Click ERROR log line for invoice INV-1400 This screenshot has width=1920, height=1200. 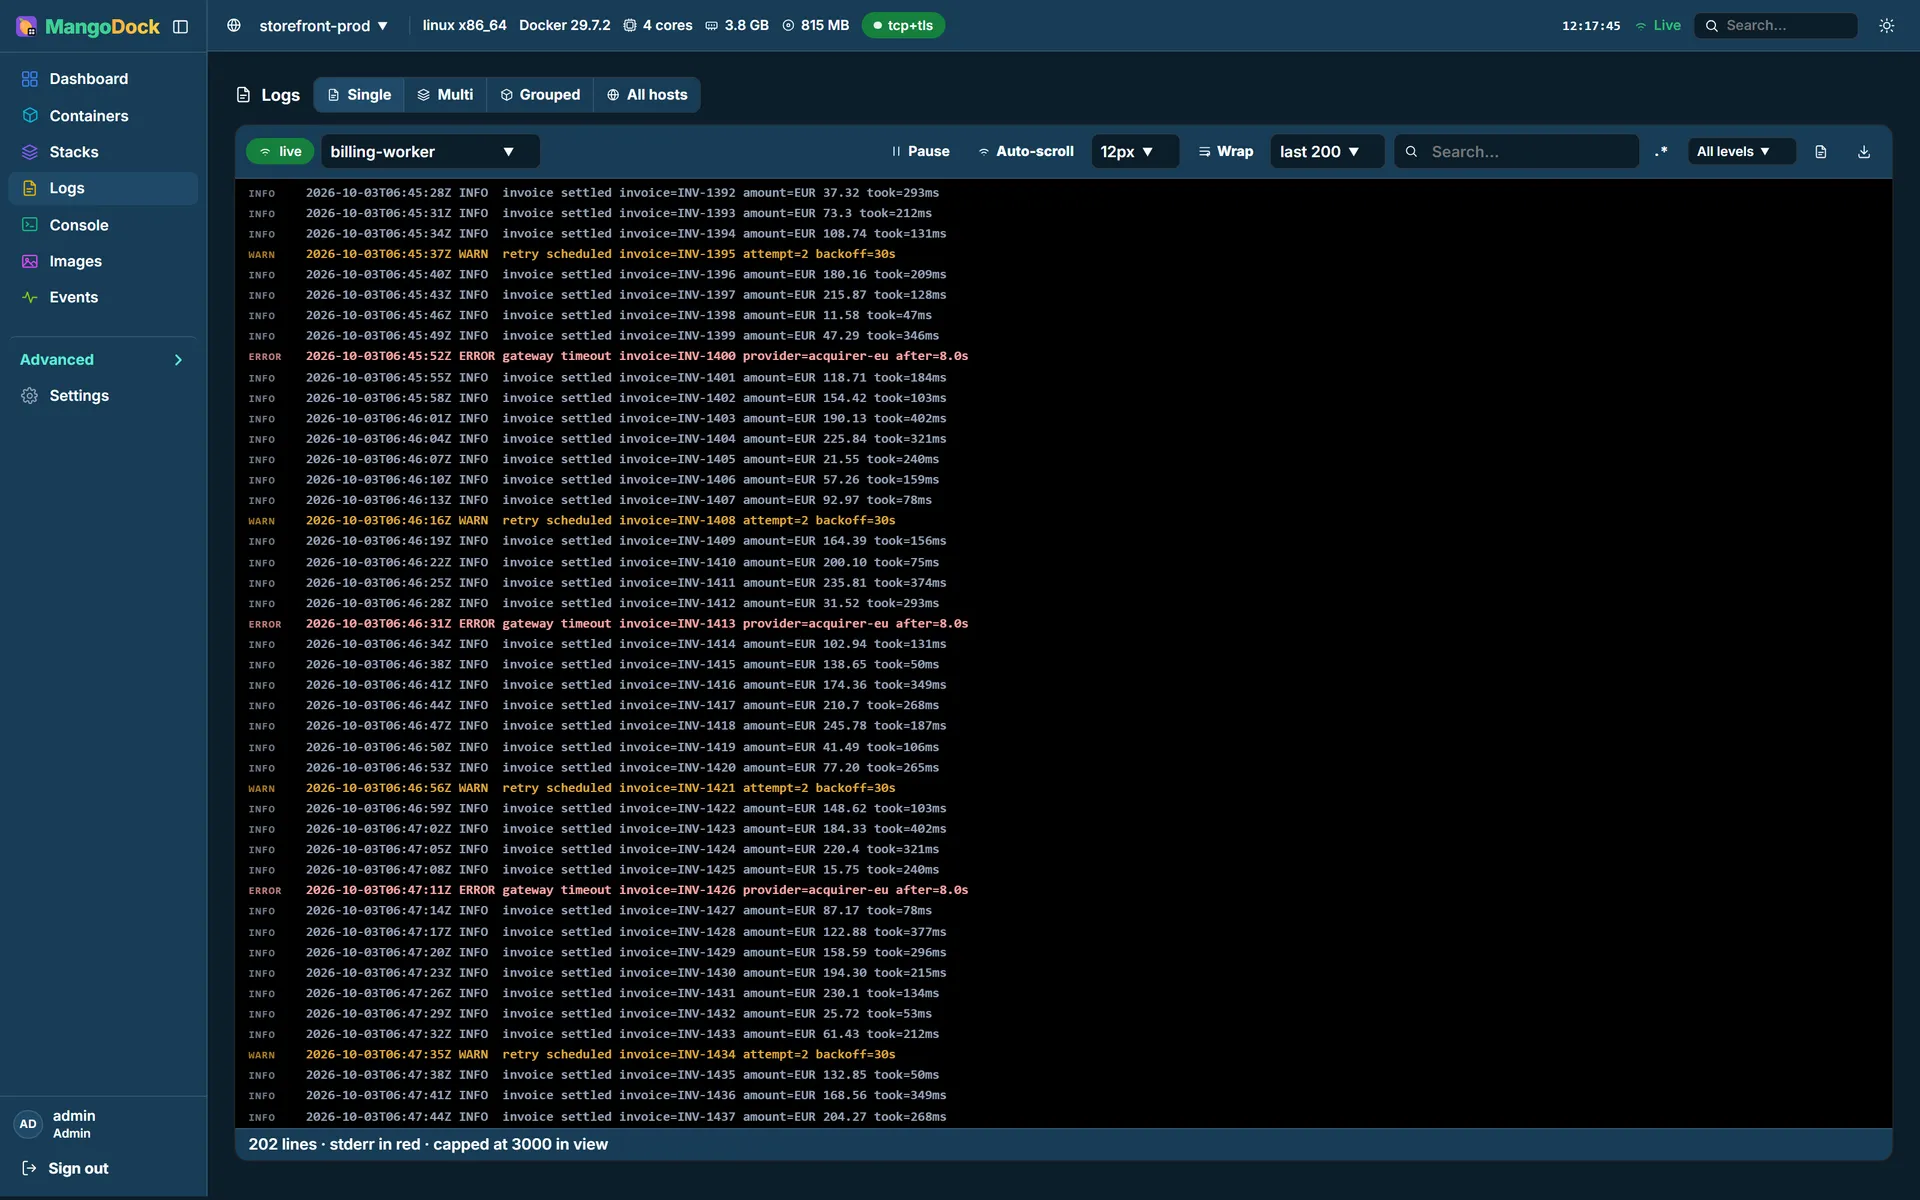point(1063,356)
